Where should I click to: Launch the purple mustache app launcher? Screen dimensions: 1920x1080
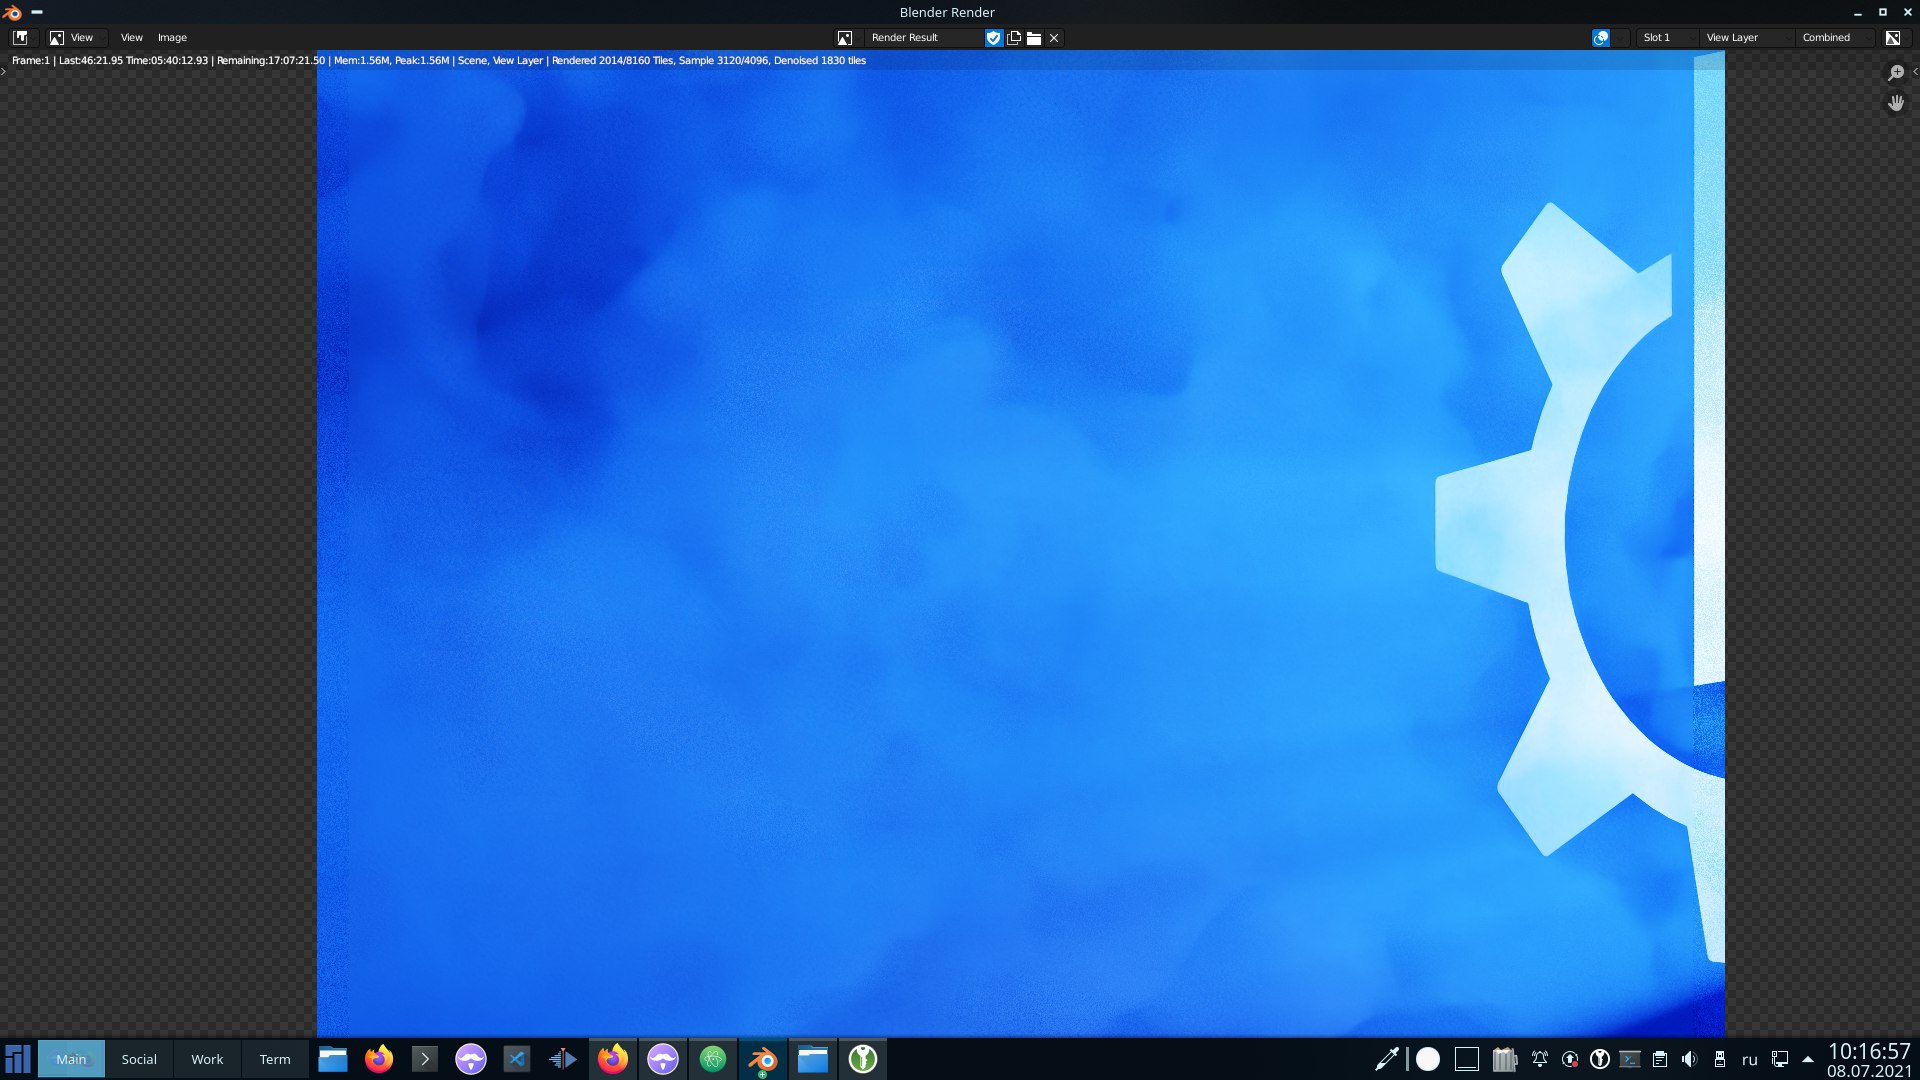[471, 1059]
